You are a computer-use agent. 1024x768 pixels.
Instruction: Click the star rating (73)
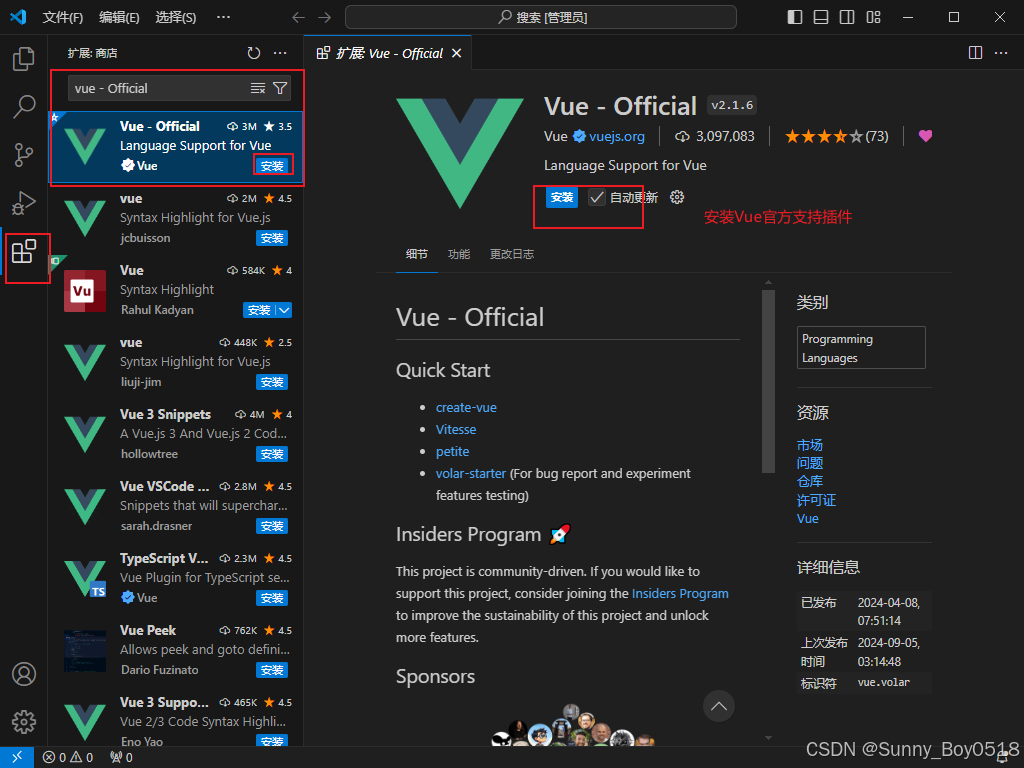point(836,136)
